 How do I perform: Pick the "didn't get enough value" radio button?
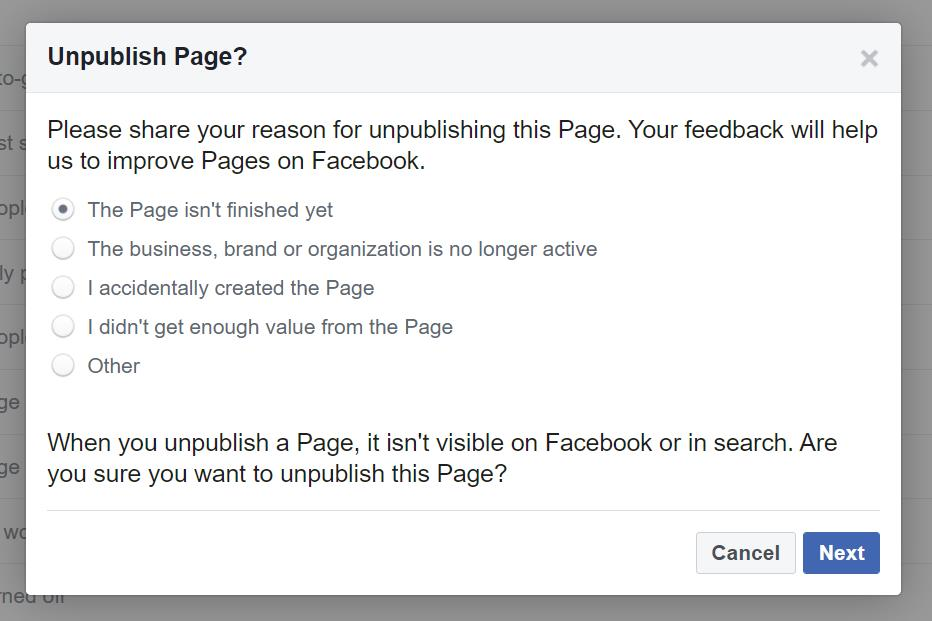63,327
